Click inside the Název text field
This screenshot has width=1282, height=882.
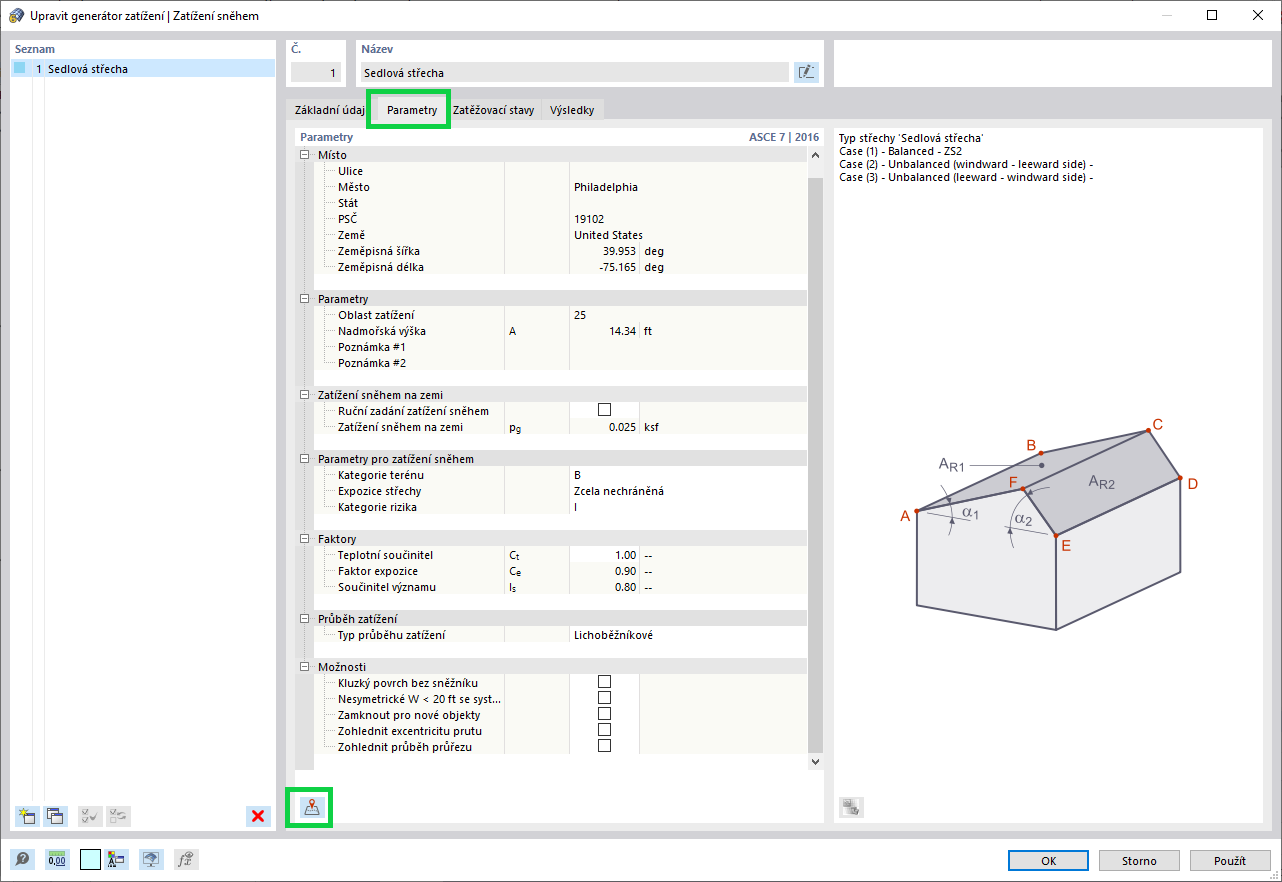[x=570, y=71]
